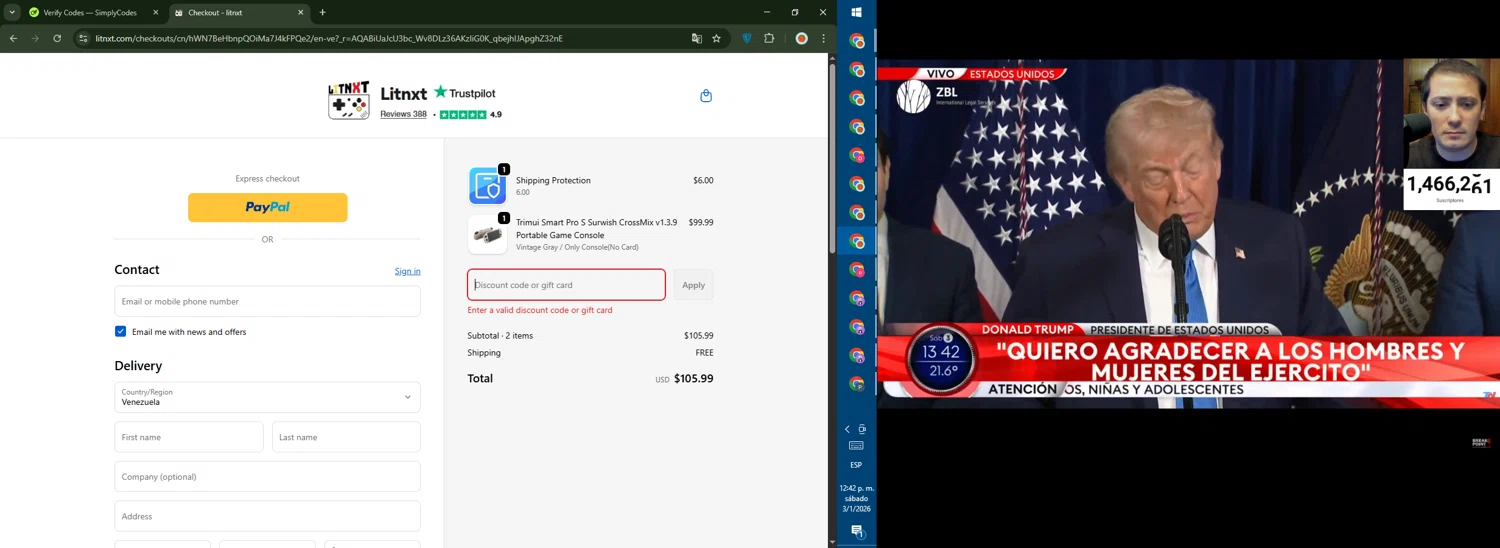The width and height of the screenshot is (1500, 548).
Task: Click the $6.00 shipping protection price
Action: click(703, 180)
